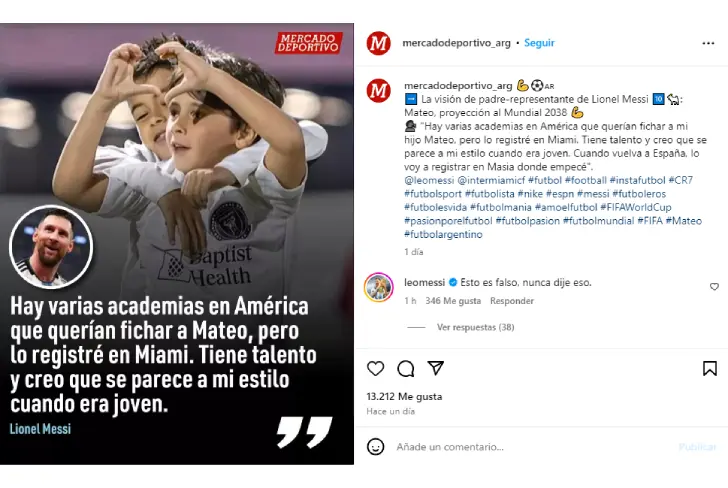Save the post with the bookmark icon
Screen dimensions: 728x488
pyautogui.click(x=709, y=369)
